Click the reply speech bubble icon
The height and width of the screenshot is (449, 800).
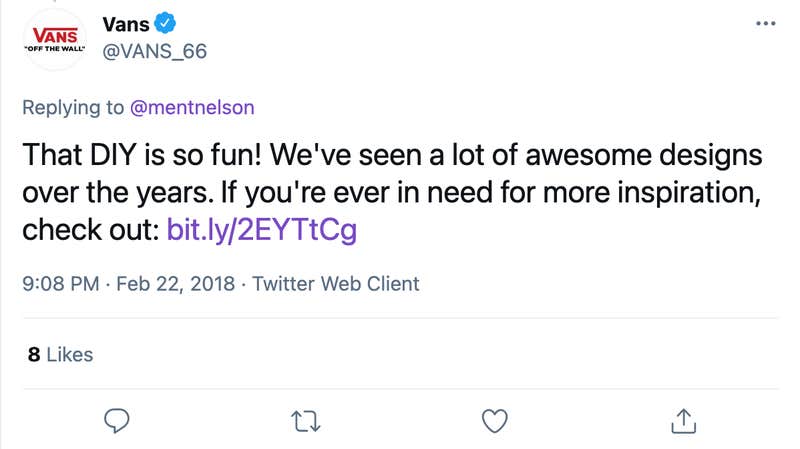pos(119,420)
